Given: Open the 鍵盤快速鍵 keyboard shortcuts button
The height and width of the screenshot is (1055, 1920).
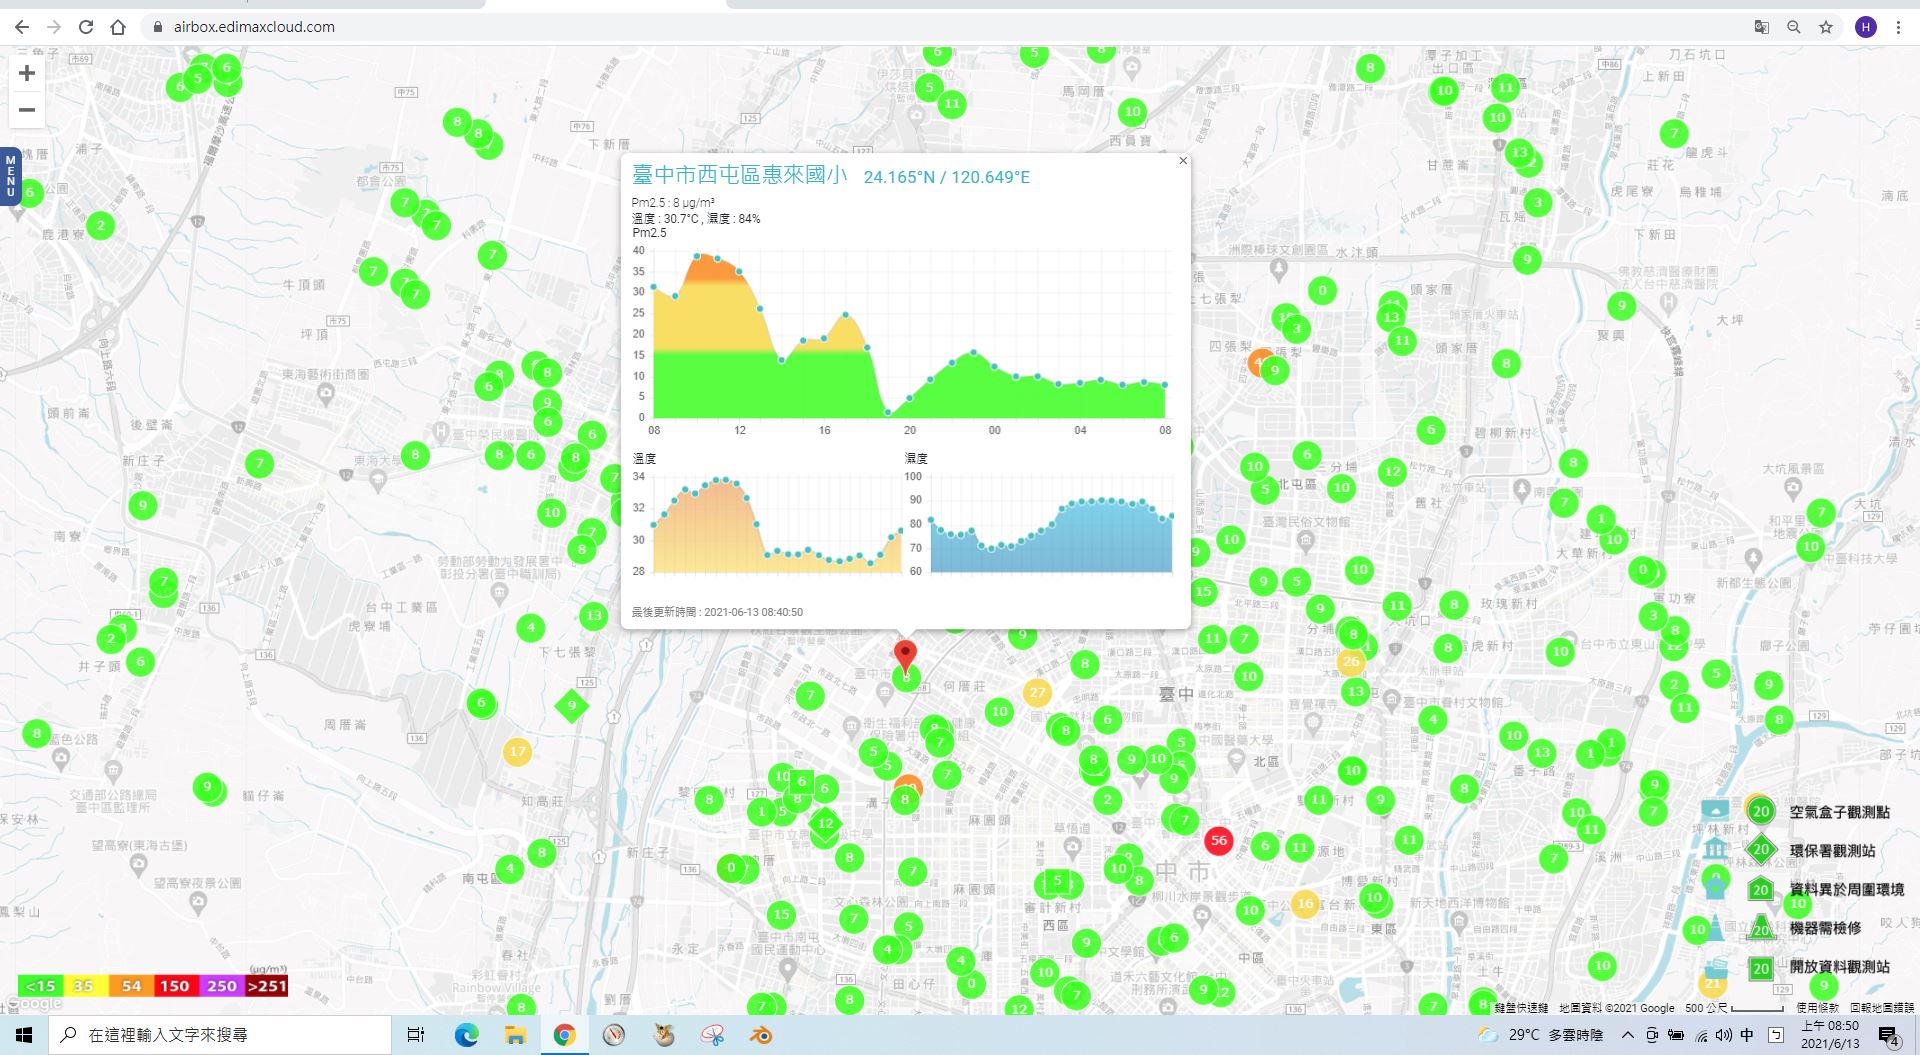Looking at the screenshot, I should [1521, 1008].
